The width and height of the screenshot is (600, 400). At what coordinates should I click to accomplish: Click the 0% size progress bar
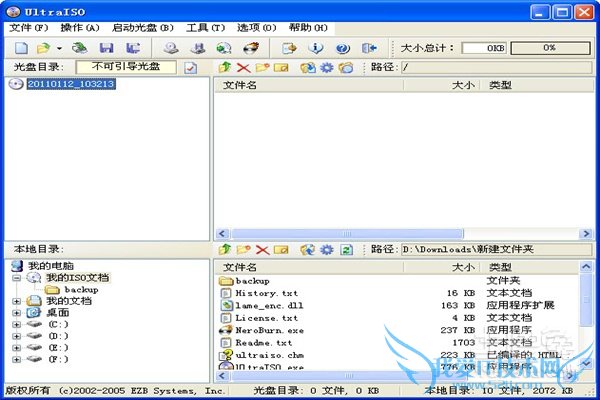[550, 48]
